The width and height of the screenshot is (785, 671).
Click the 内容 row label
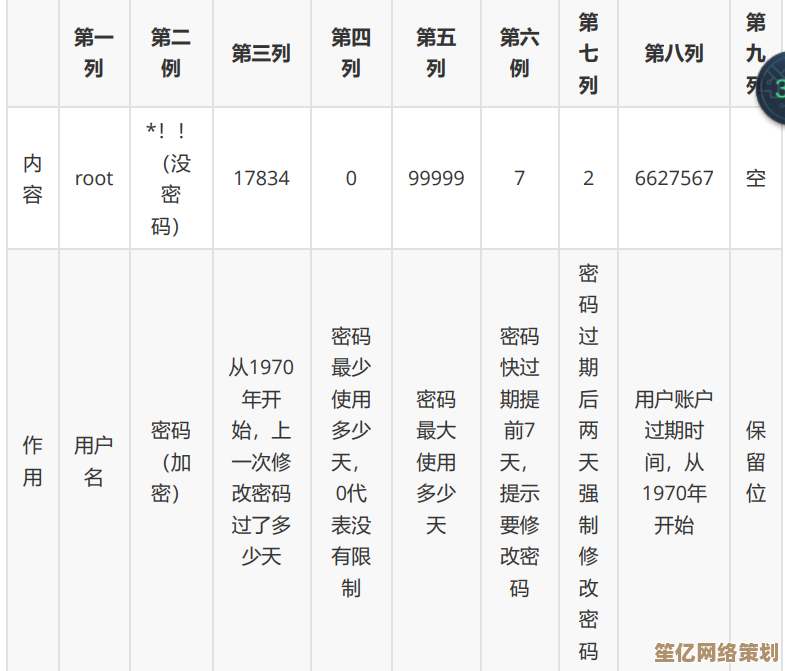pos(33,178)
